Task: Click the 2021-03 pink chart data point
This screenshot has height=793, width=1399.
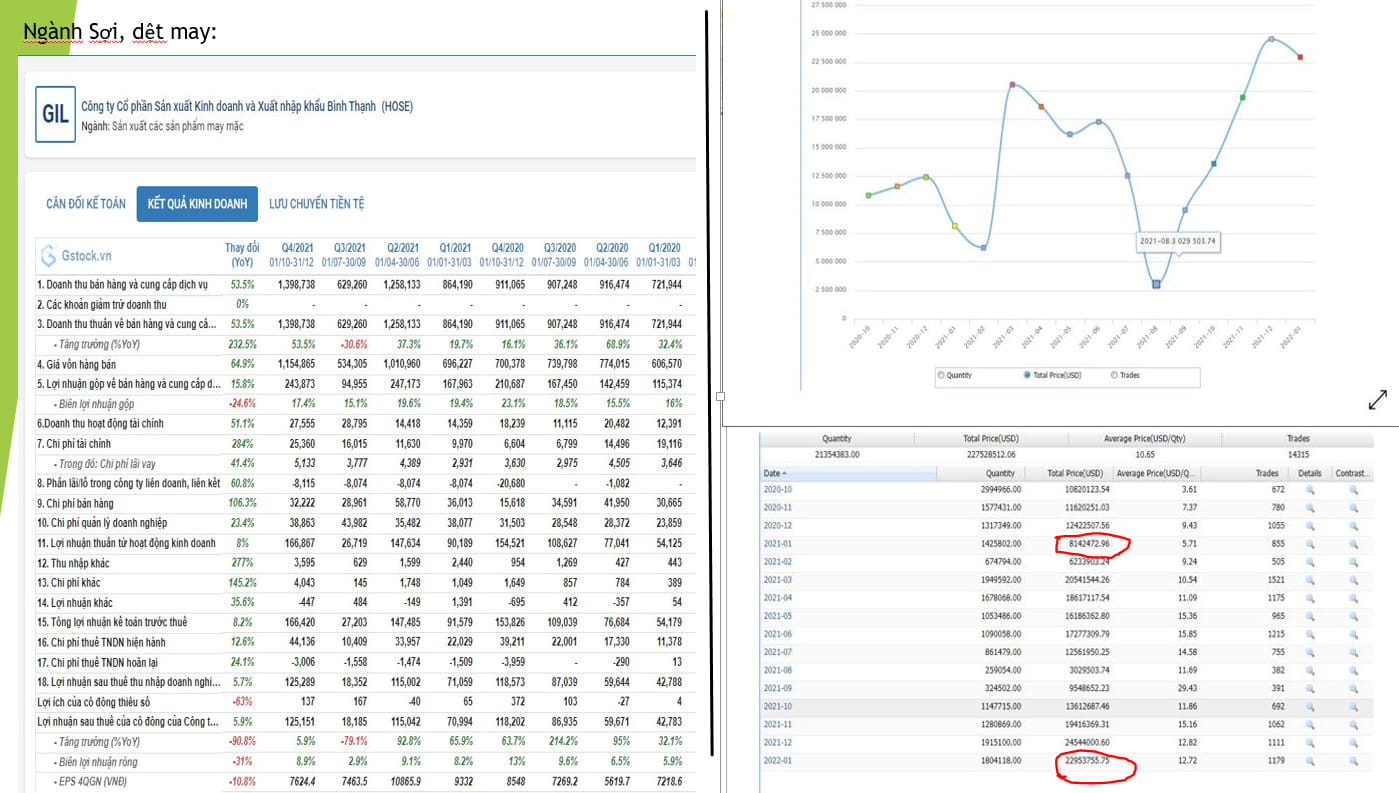Action: pyautogui.click(x=1012, y=84)
